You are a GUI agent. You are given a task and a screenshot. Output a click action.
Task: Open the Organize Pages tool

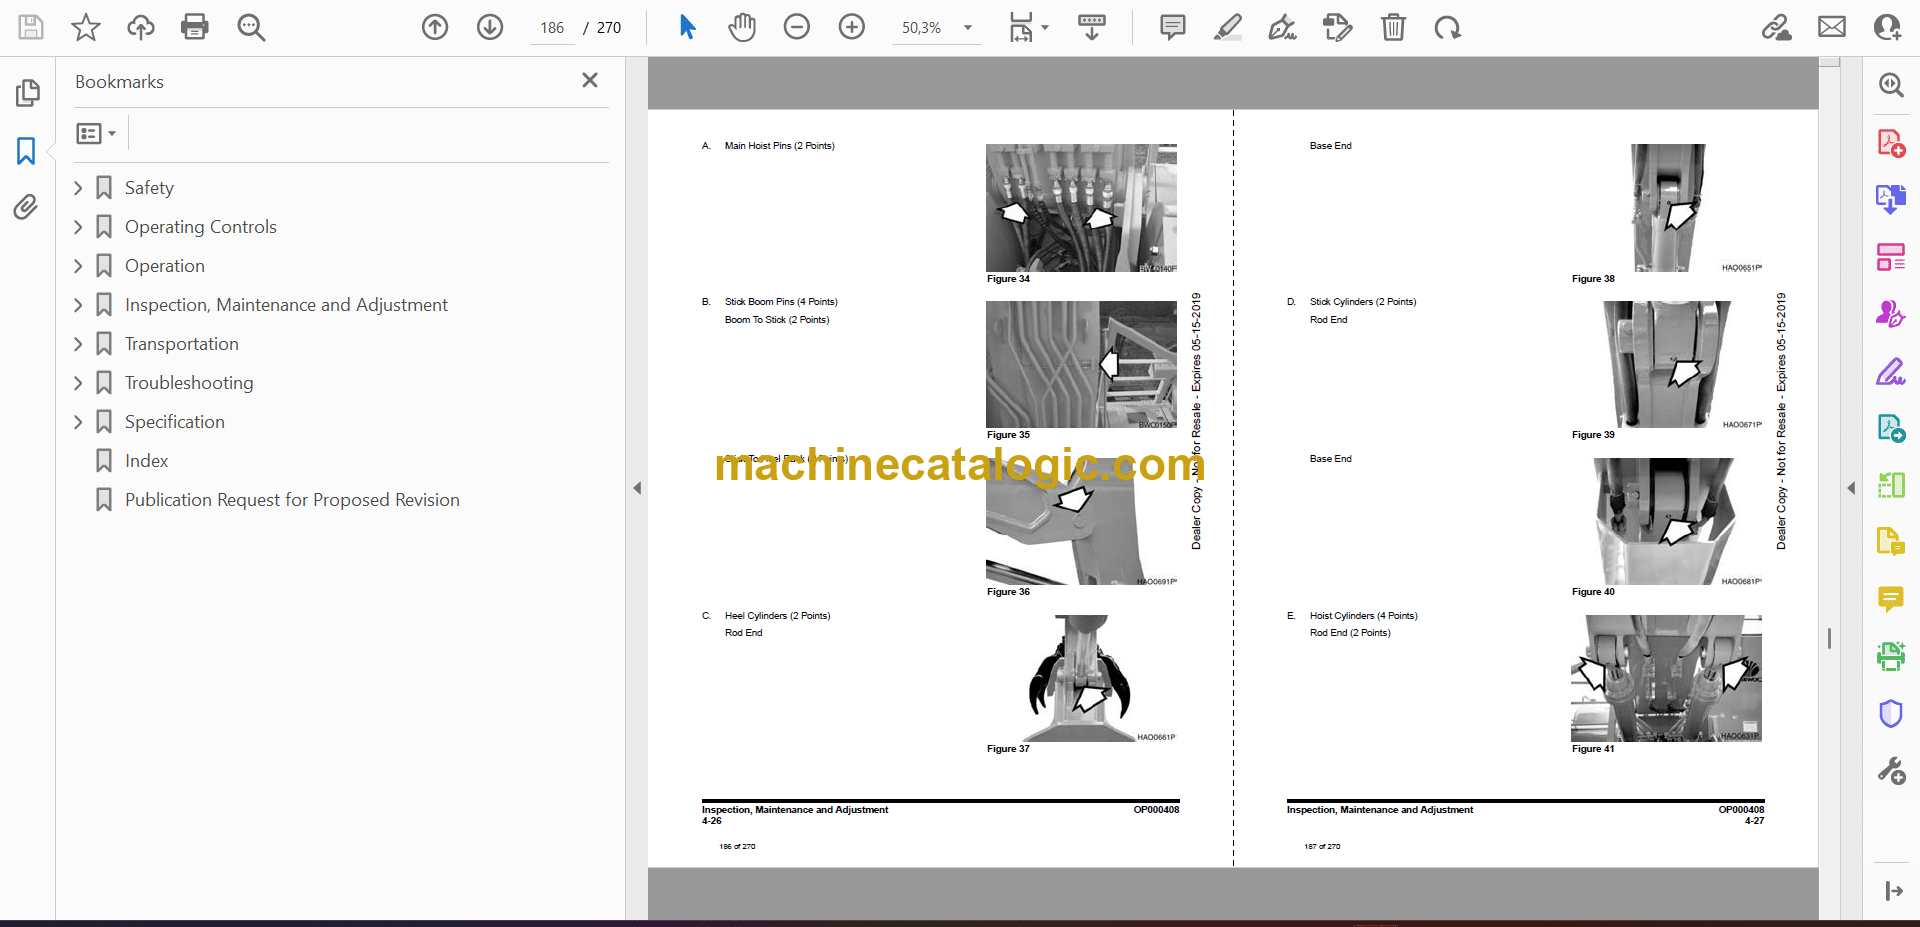point(1891,257)
